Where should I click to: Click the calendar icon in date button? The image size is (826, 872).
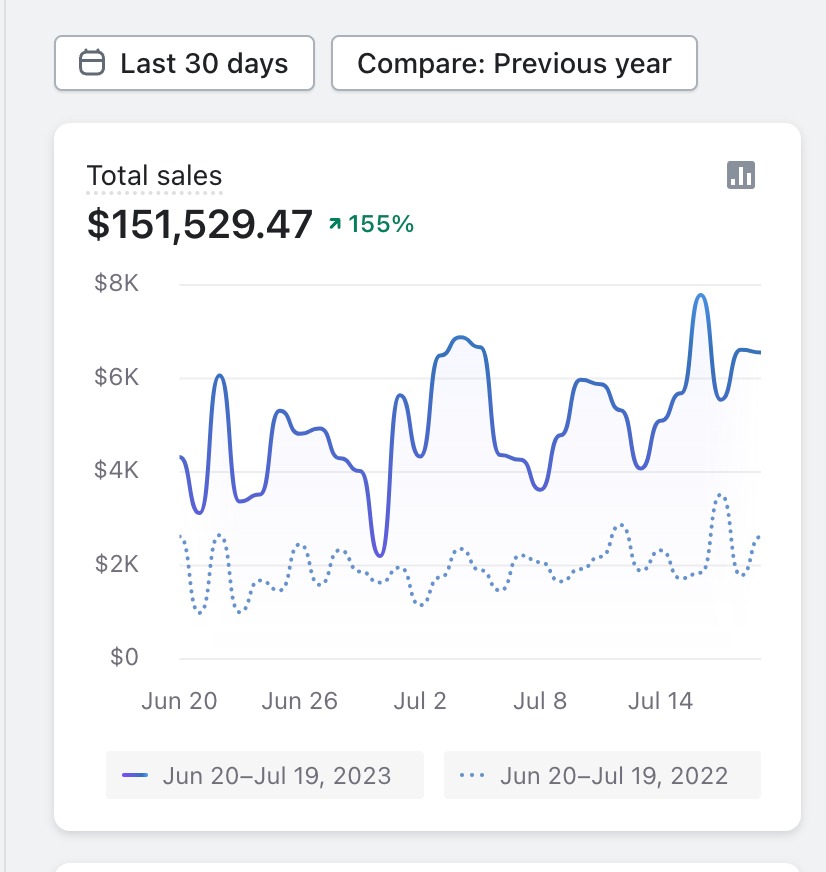tap(92, 62)
